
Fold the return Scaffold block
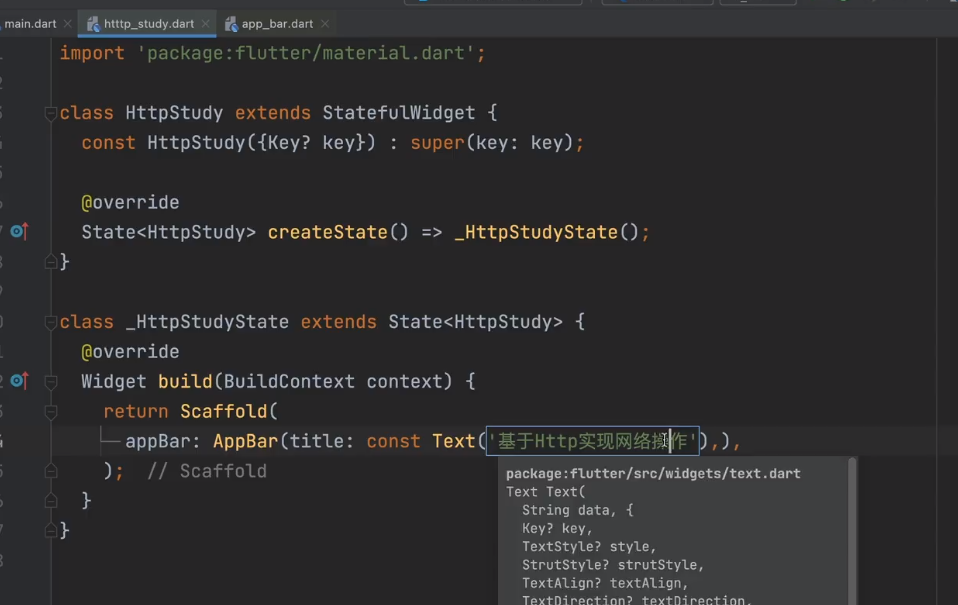[51, 412]
